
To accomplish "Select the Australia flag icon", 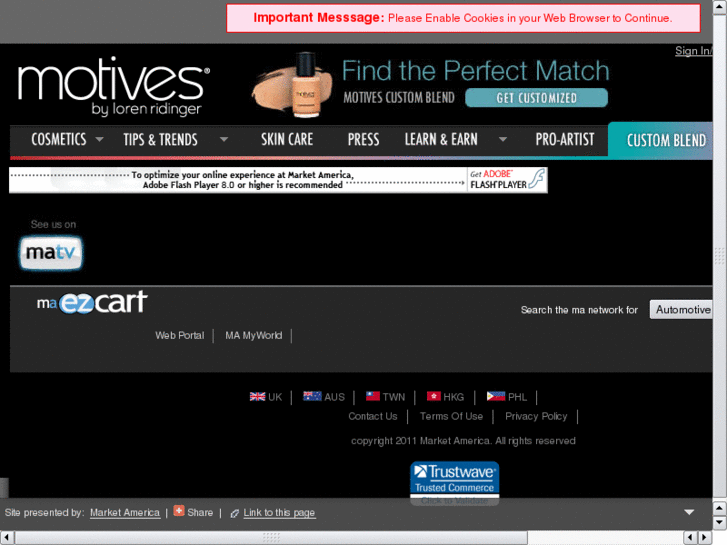I will [x=312, y=396].
